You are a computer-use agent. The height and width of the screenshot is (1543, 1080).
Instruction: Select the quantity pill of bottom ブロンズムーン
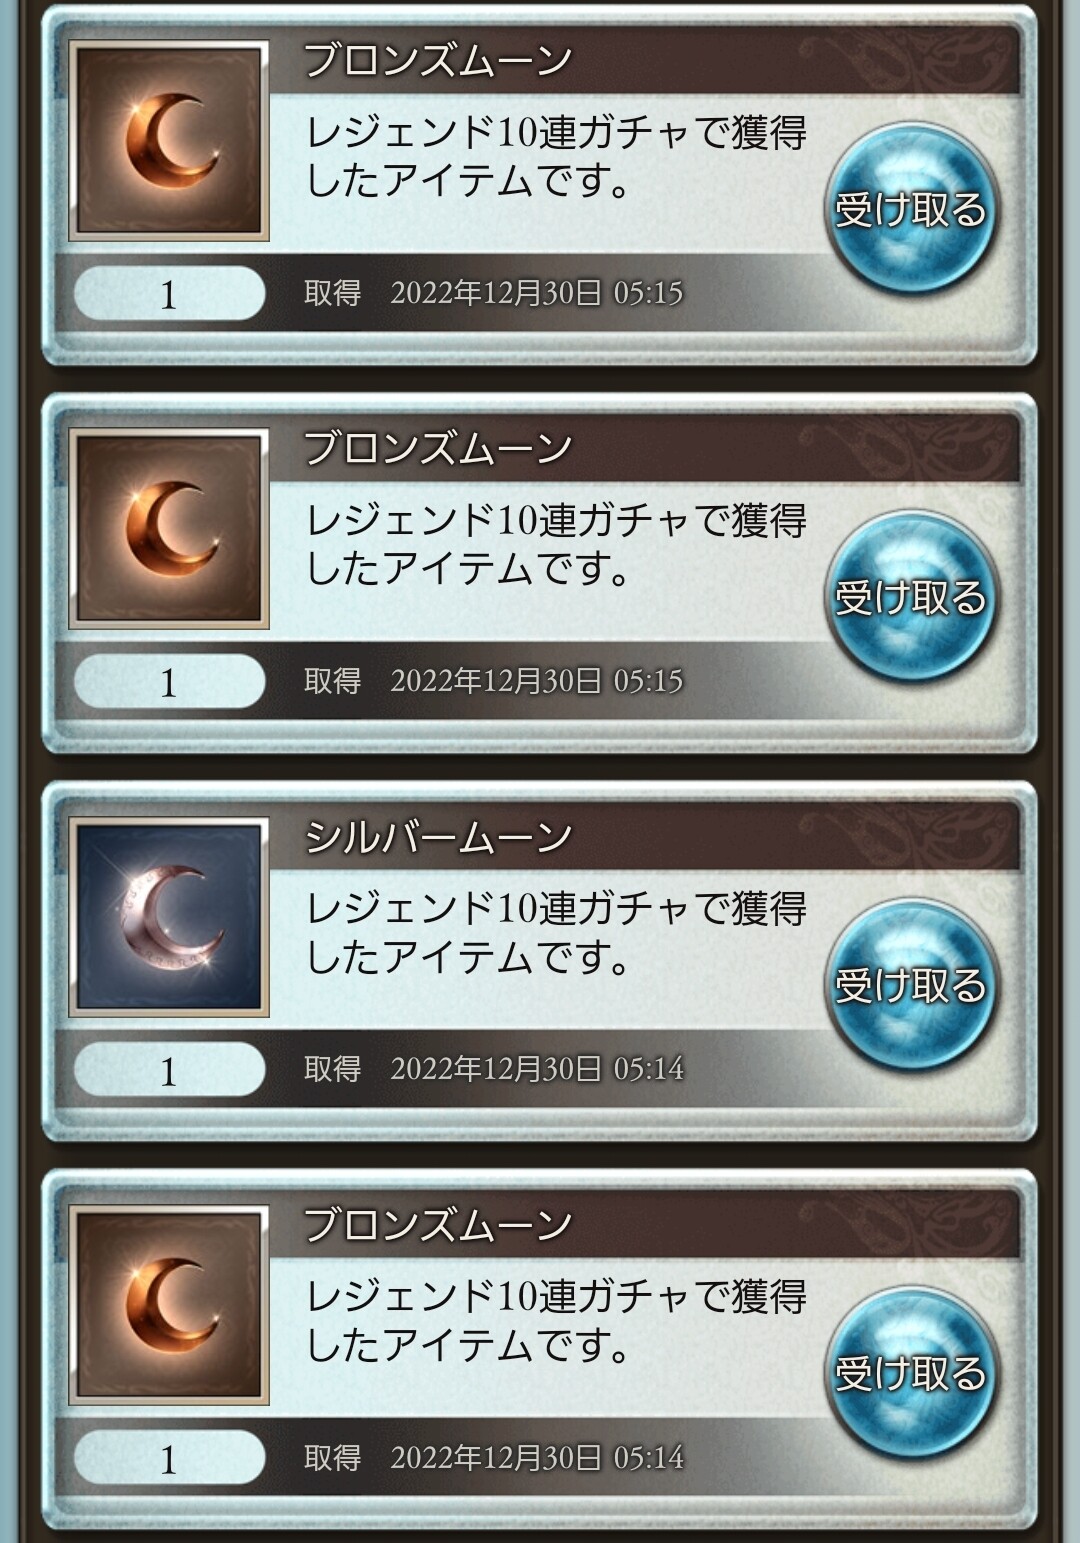click(x=169, y=1458)
